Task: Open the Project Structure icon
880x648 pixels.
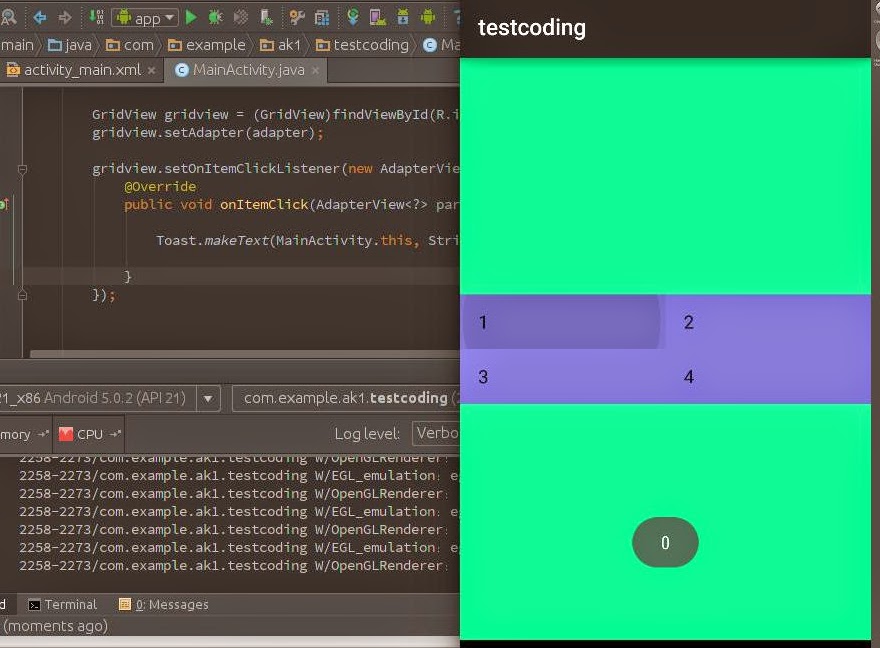Action: click(322, 18)
